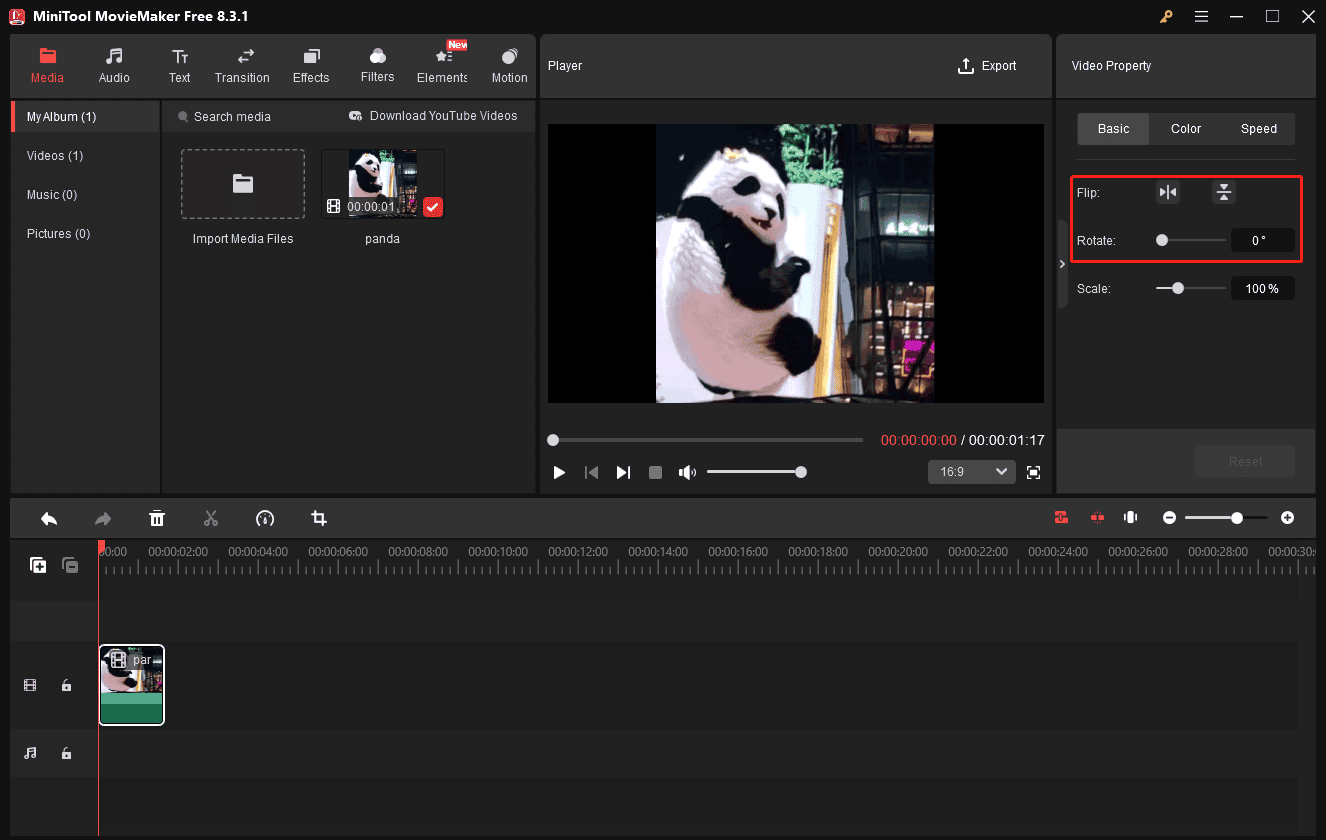The image size is (1326, 840).
Task: Mute audio using the speaker icon
Action: 688,471
